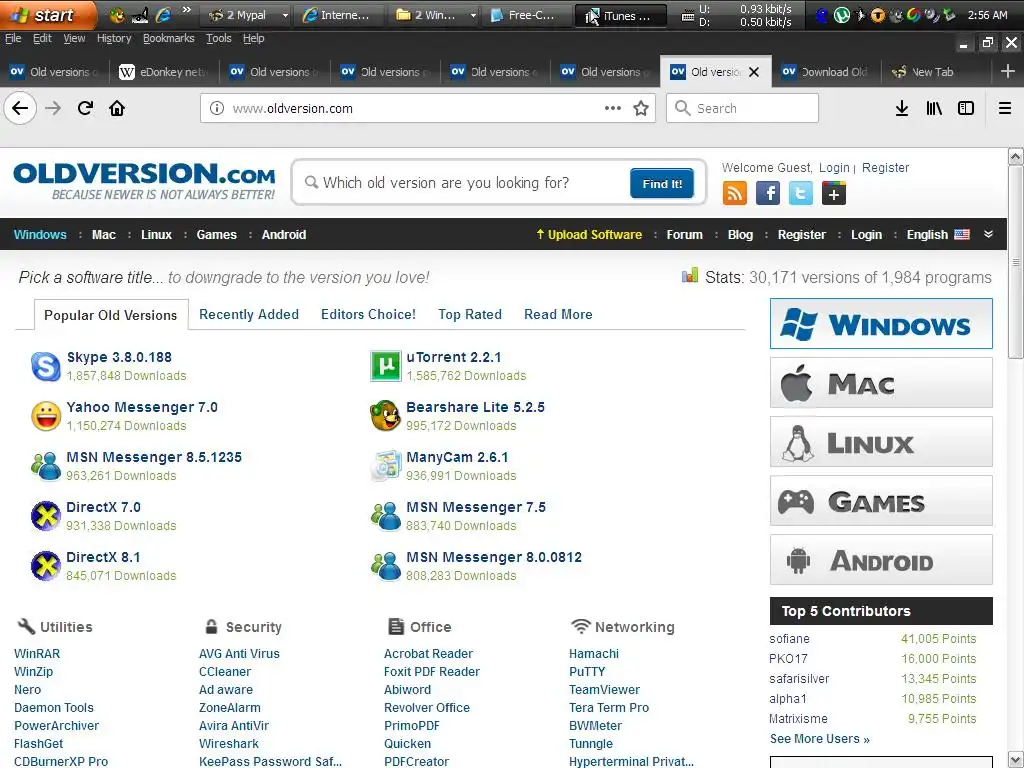Click See More Users link

820,739
